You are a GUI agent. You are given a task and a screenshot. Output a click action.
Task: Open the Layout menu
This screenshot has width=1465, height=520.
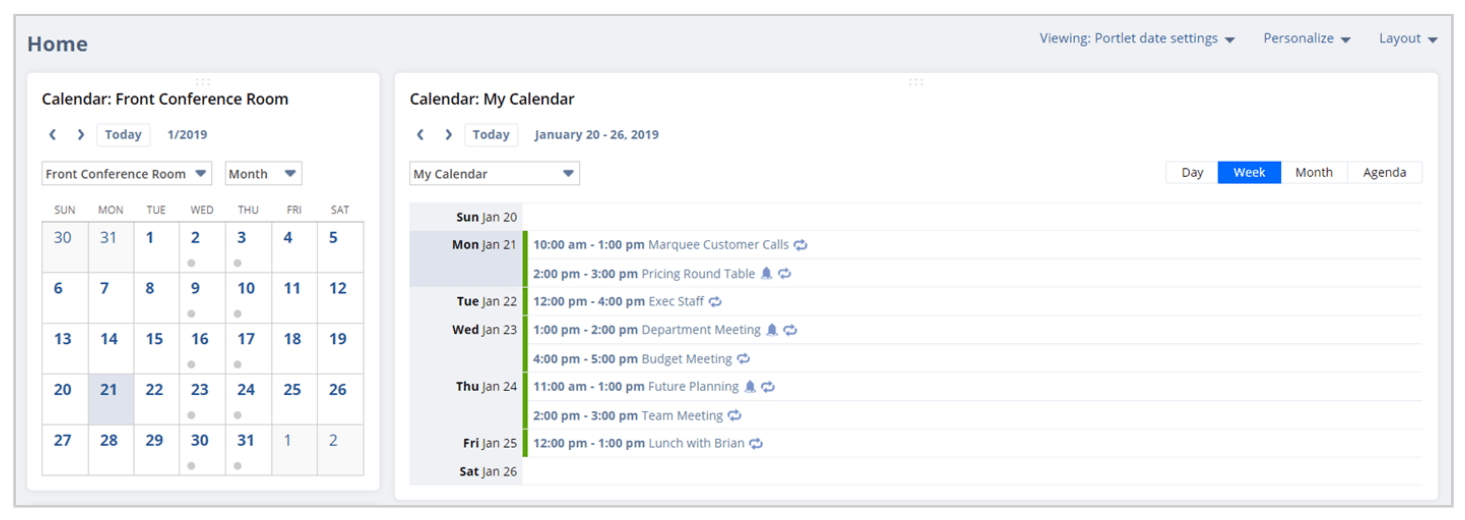coord(1407,39)
